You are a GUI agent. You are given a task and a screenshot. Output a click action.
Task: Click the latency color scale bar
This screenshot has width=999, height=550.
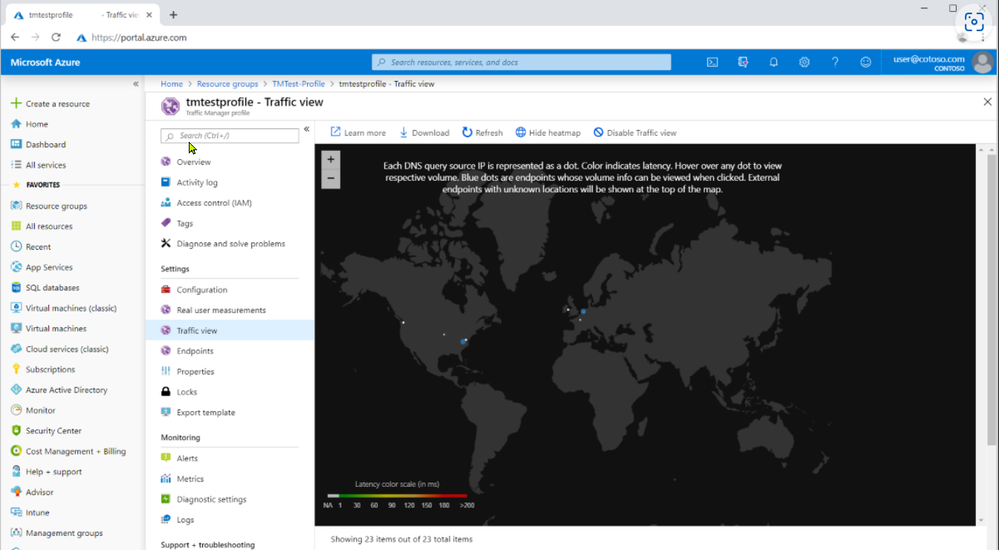tap(397, 495)
